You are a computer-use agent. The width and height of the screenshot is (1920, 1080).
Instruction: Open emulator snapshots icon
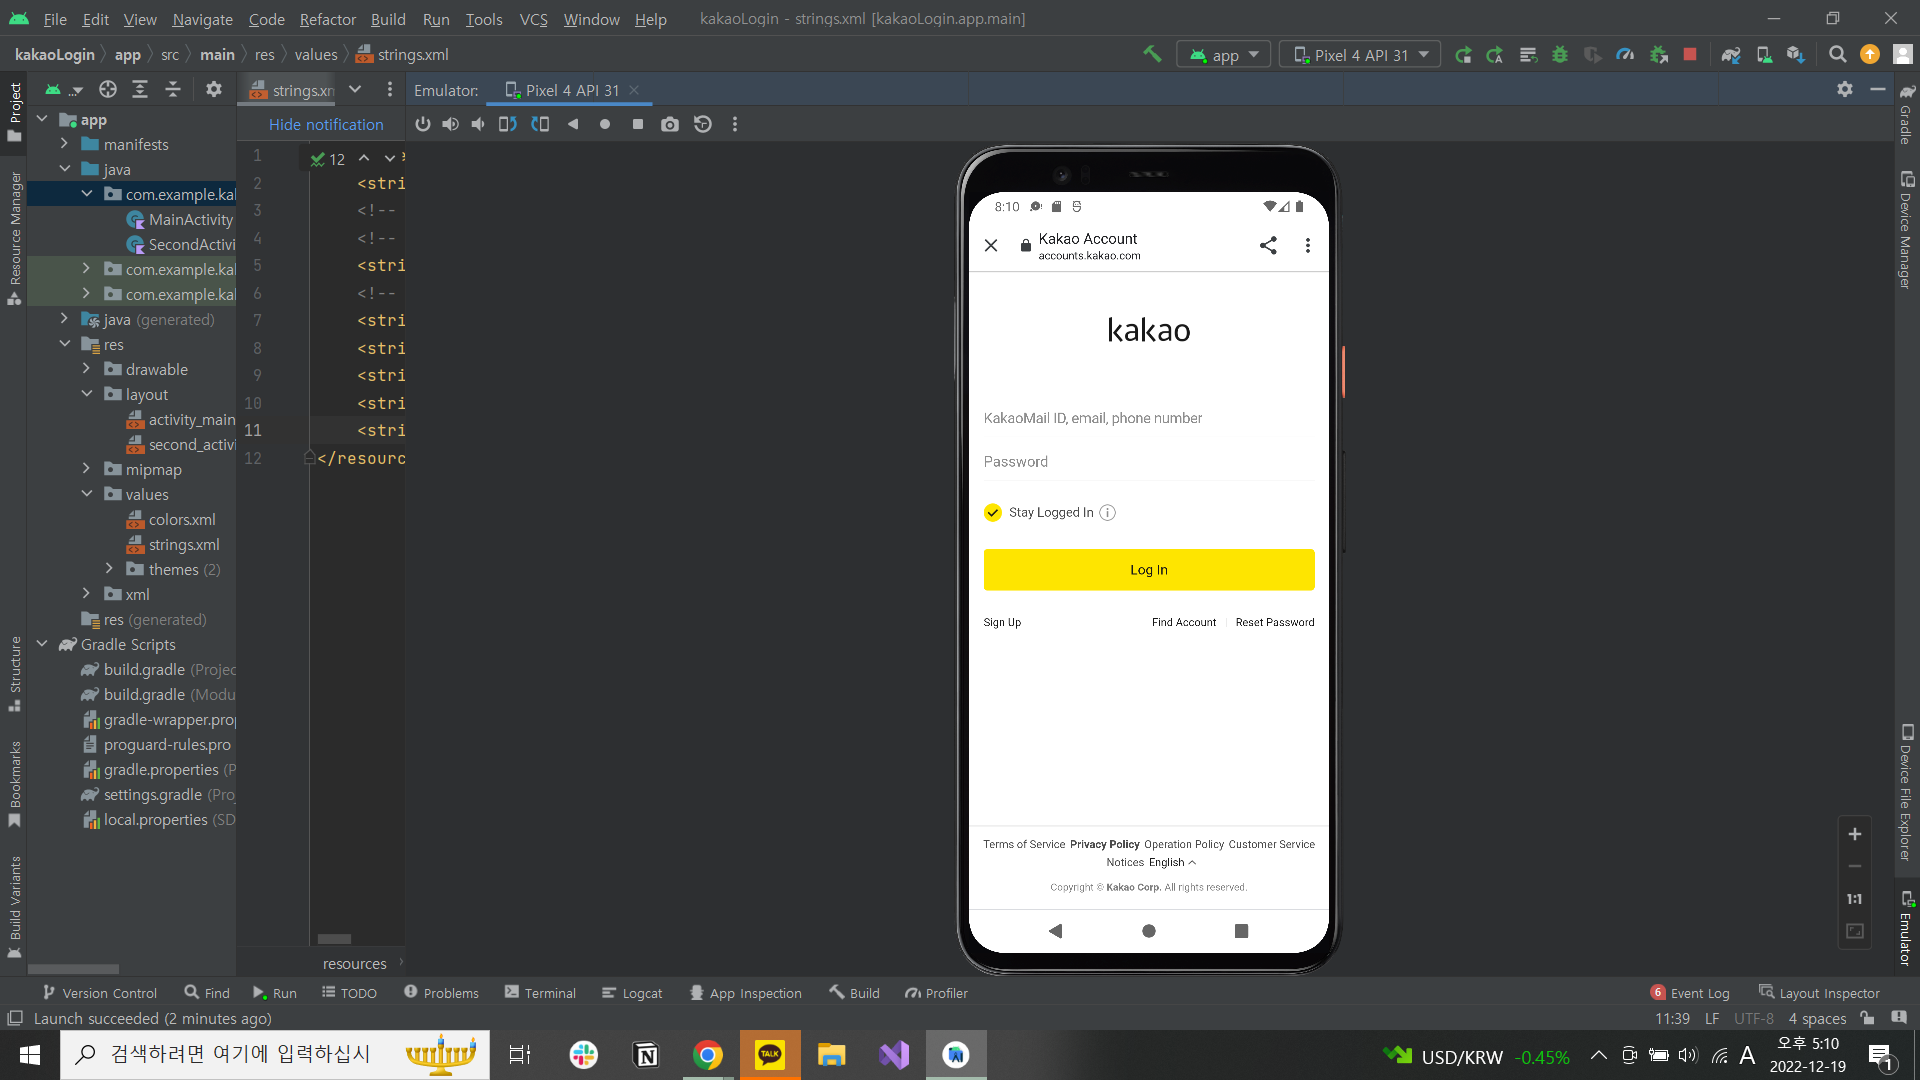pyautogui.click(x=703, y=124)
